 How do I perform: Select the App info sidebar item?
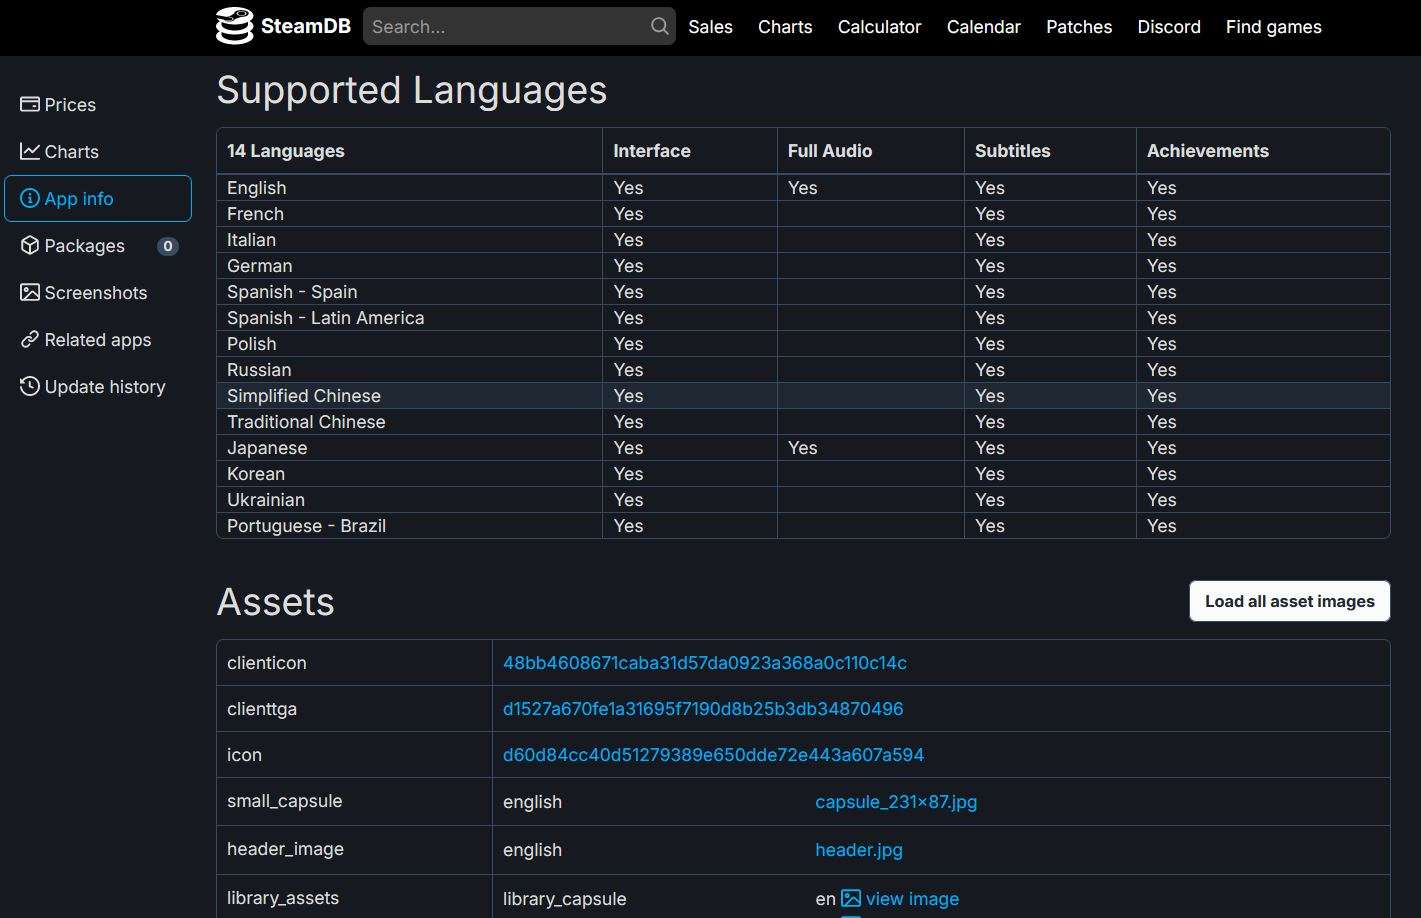(x=98, y=198)
